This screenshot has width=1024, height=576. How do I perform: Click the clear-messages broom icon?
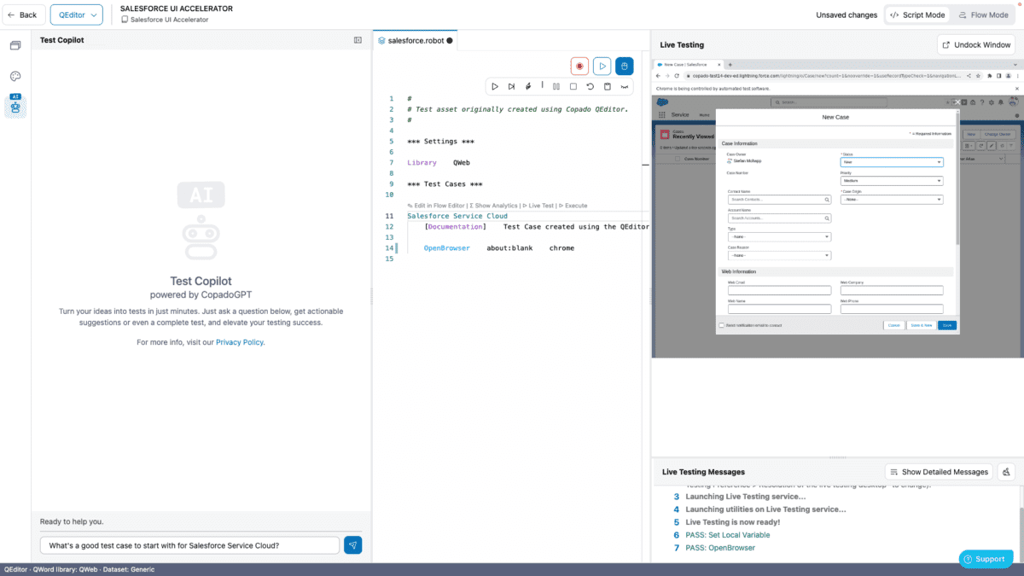click(1006, 472)
